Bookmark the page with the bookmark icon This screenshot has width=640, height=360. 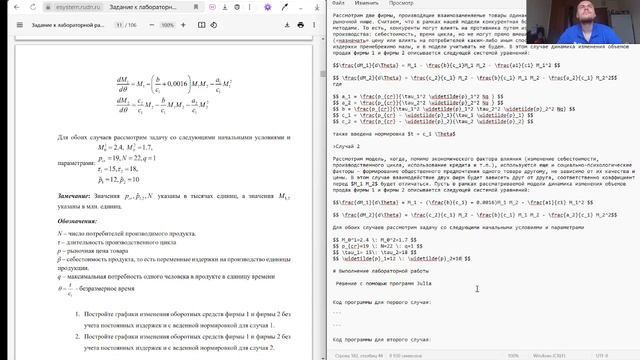click(x=196, y=7)
